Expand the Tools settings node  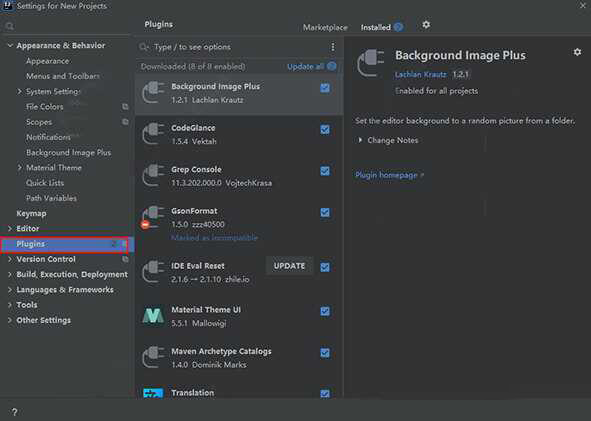(10, 305)
